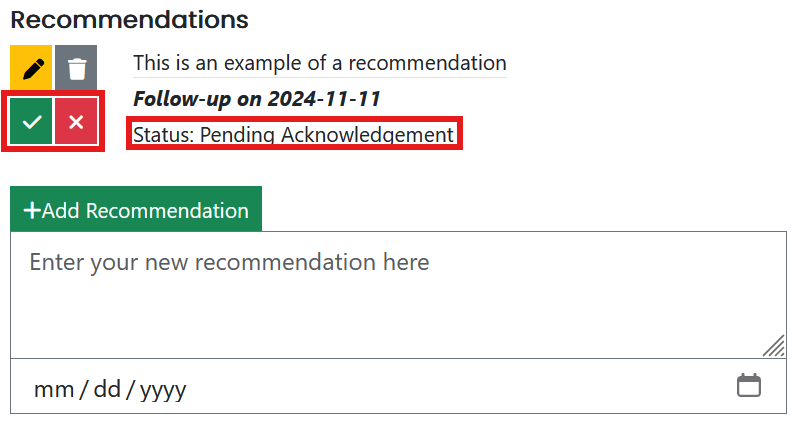Delete the recommendation with the trash icon
The image size is (806, 439).
click(x=77, y=69)
